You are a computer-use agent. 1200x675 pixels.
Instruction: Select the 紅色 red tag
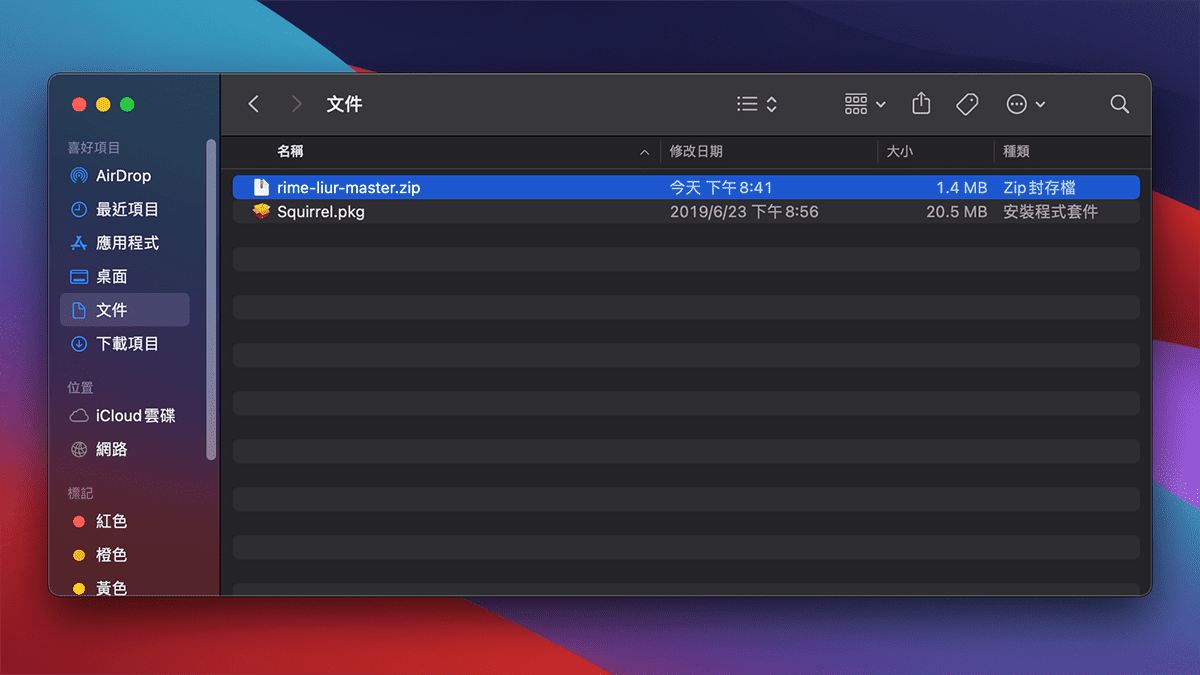[x=111, y=522]
